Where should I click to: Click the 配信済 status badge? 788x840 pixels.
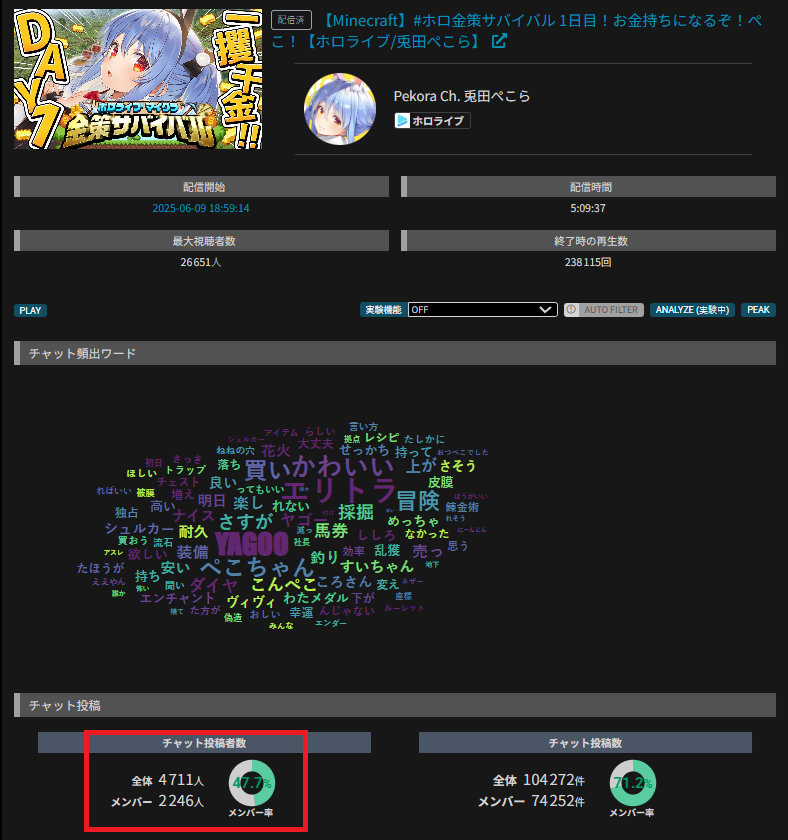click(291, 20)
